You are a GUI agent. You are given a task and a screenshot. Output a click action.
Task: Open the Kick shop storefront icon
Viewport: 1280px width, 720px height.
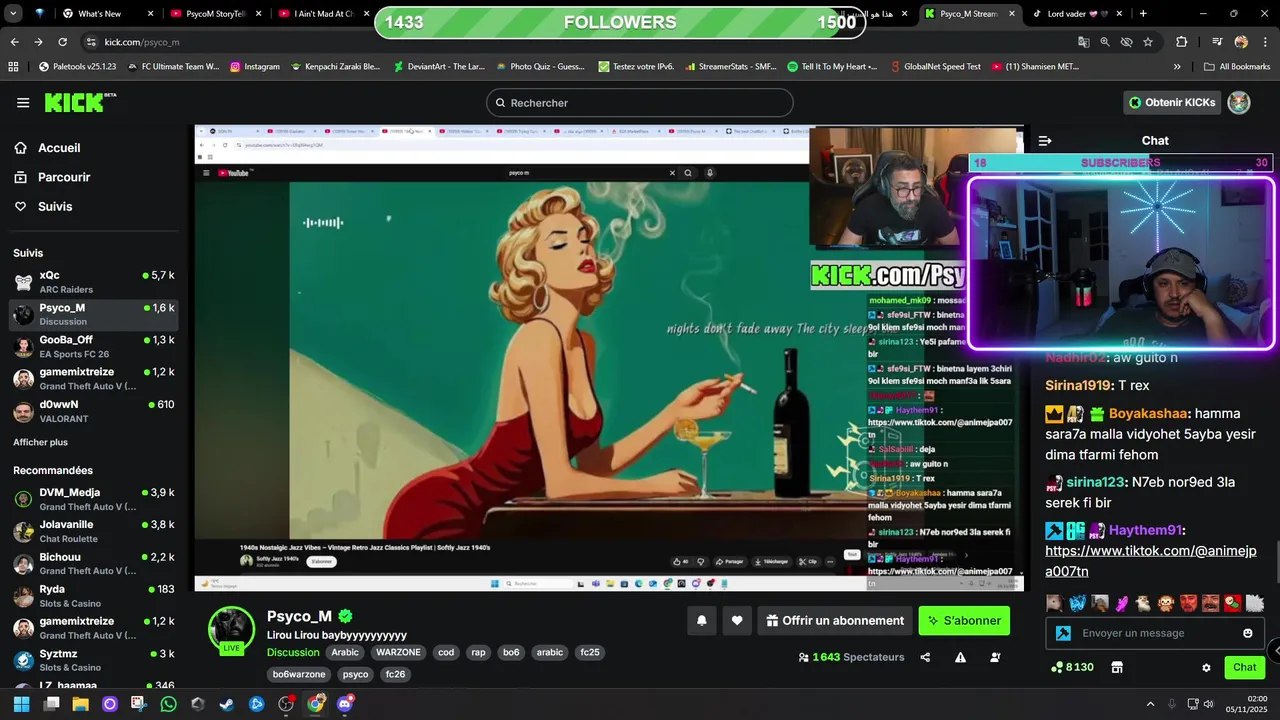(x=1117, y=667)
